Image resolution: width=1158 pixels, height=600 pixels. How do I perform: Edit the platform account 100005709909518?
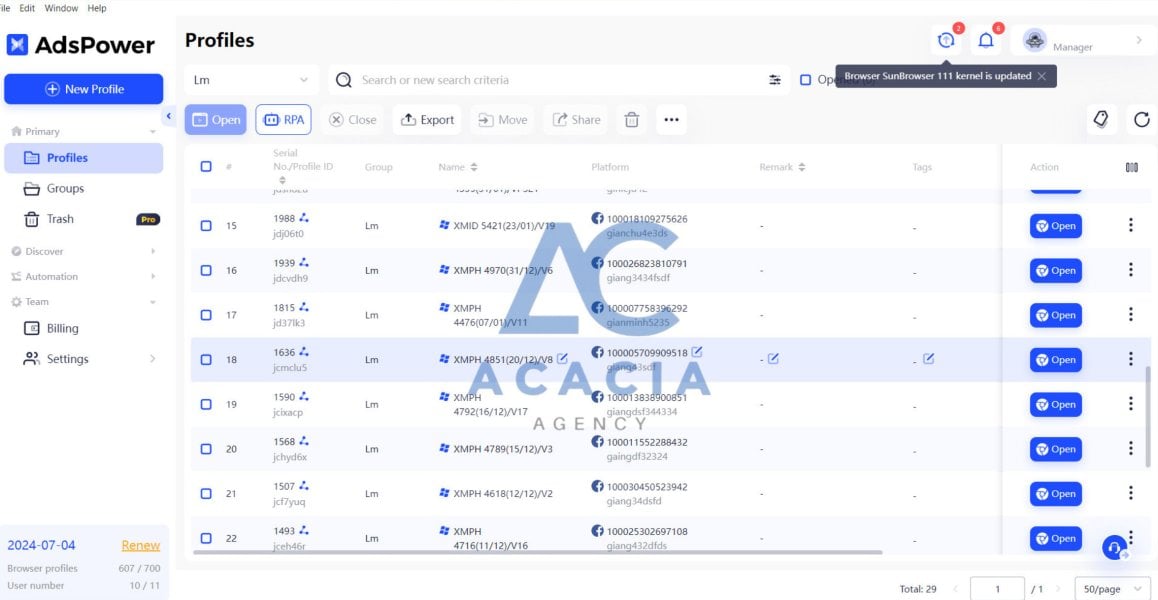(x=696, y=352)
